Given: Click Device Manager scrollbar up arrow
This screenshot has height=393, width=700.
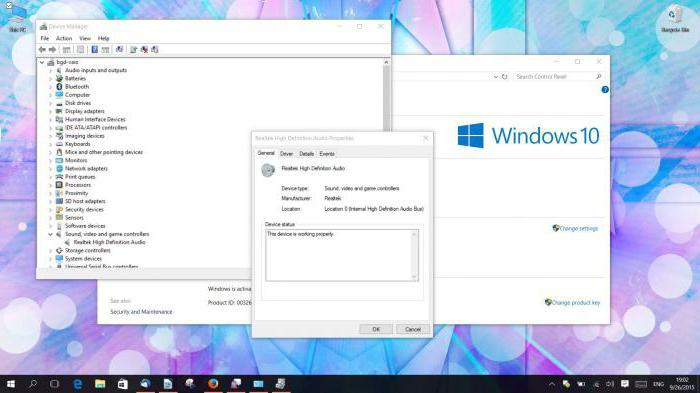Looking at the screenshot, I should 386,63.
